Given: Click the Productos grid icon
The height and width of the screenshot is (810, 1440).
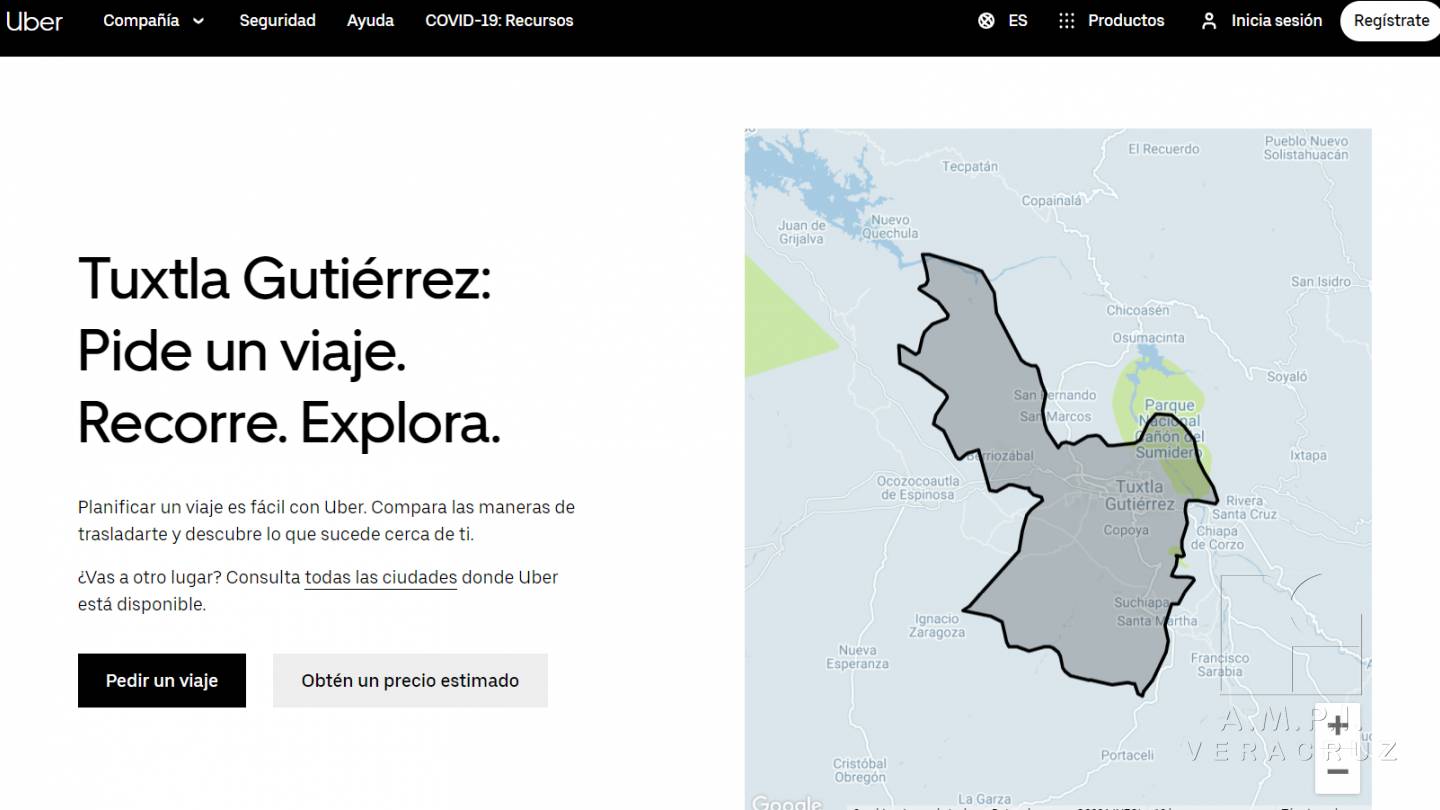Looking at the screenshot, I should [x=1067, y=21].
